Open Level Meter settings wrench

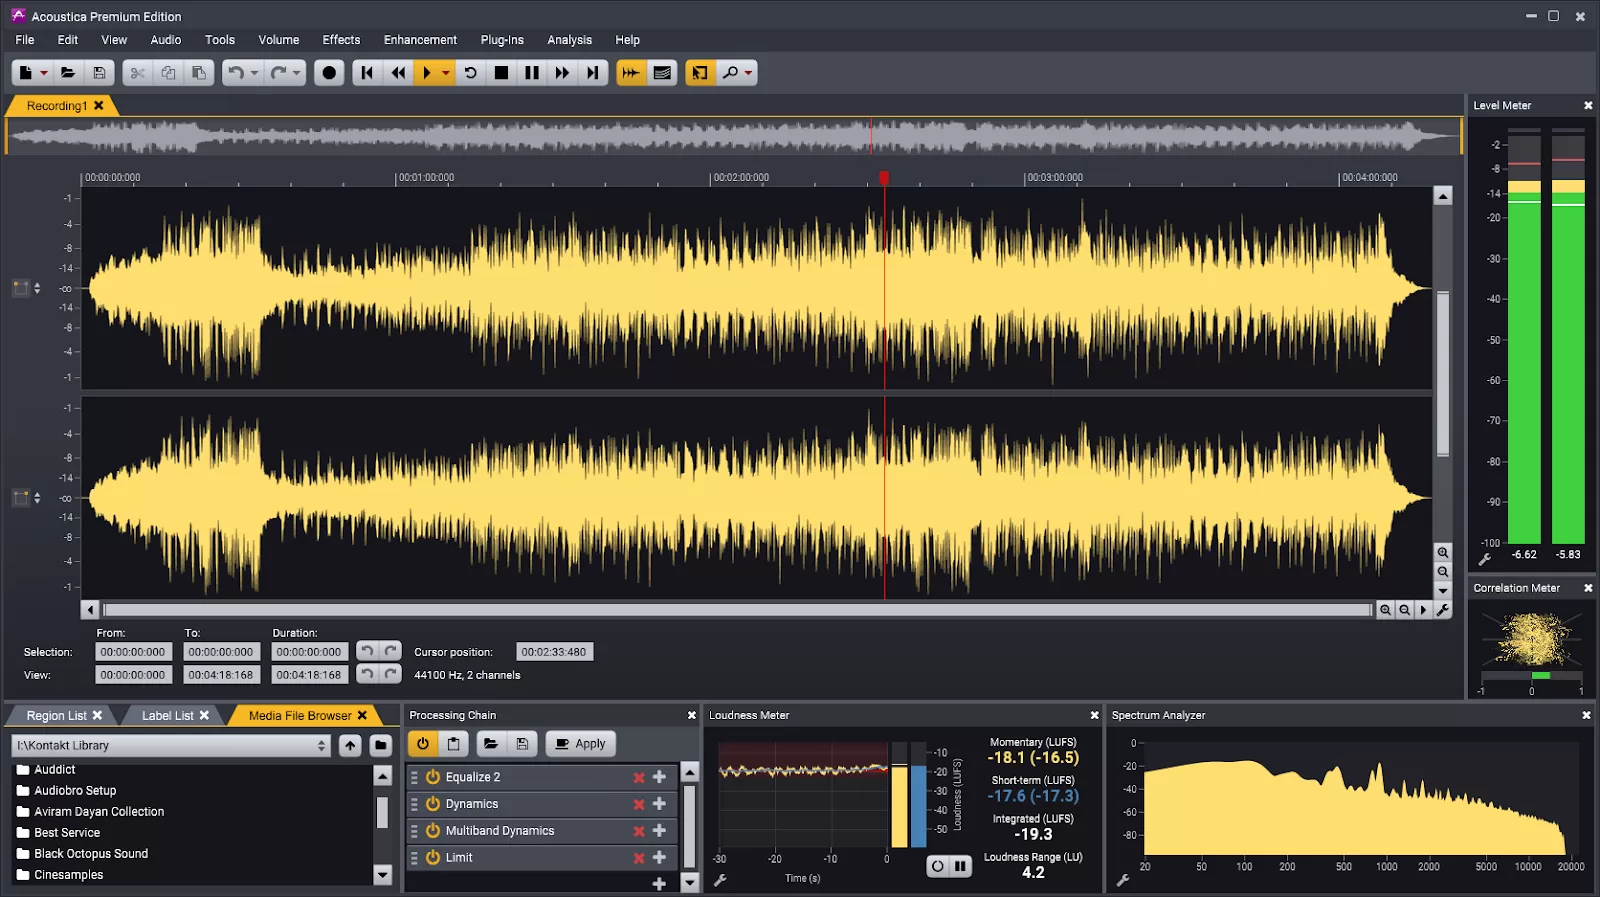click(1485, 560)
